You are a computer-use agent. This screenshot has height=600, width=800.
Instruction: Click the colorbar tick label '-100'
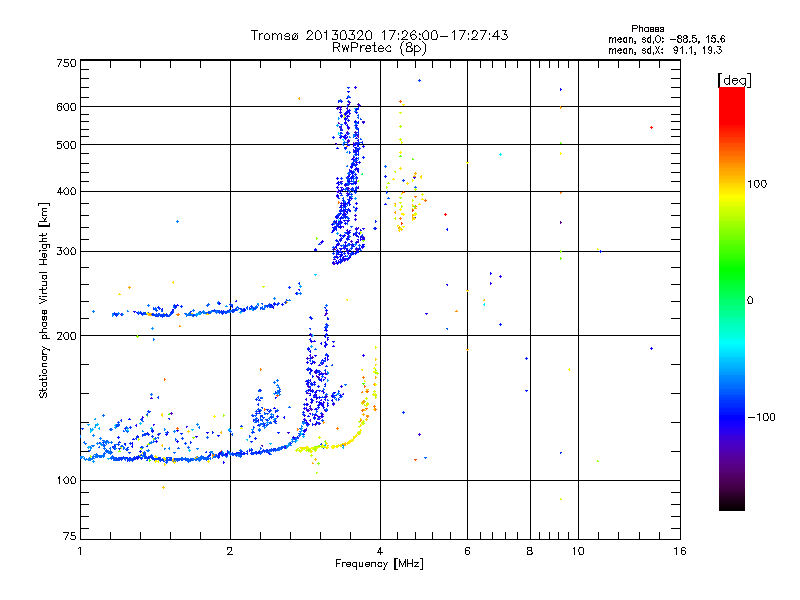pyautogui.click(x=762, y=417)
